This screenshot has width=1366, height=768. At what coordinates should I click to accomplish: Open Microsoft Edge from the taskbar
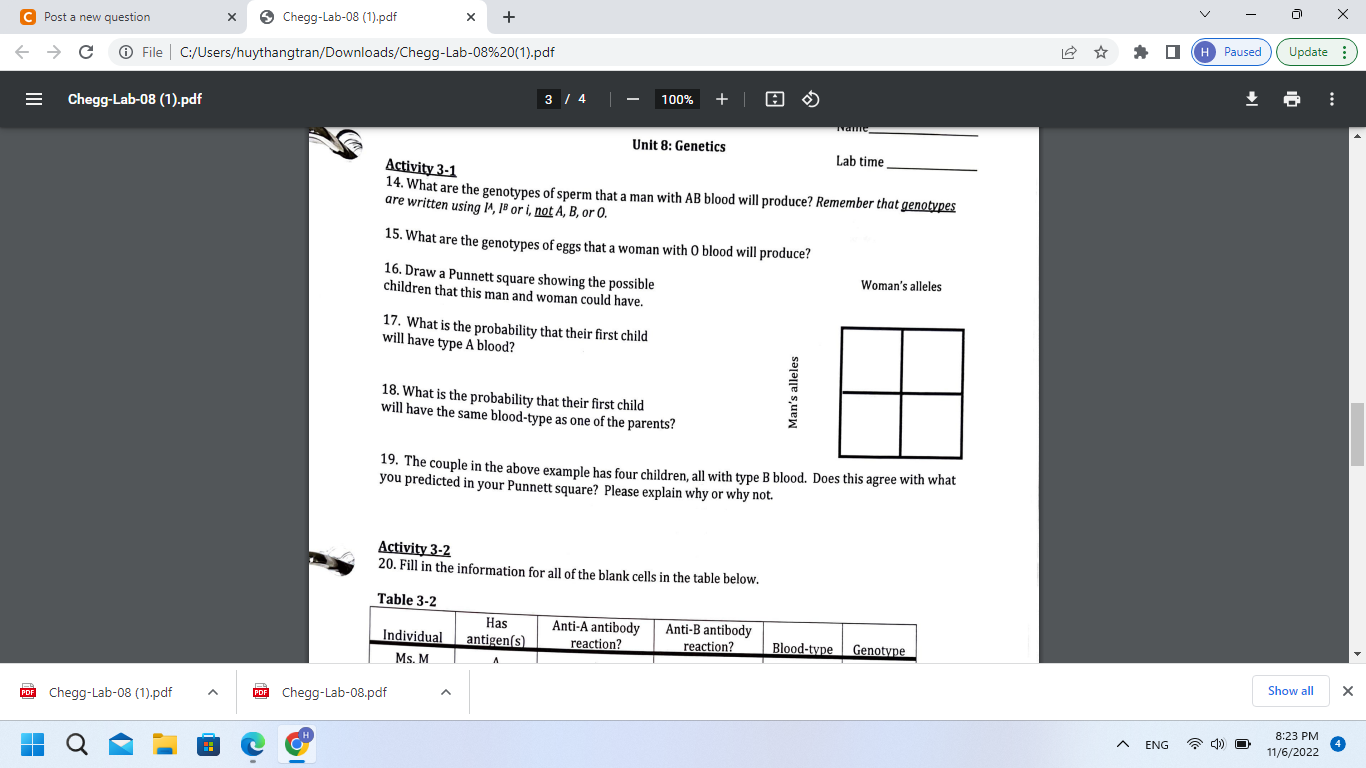(x=253, y=744)
